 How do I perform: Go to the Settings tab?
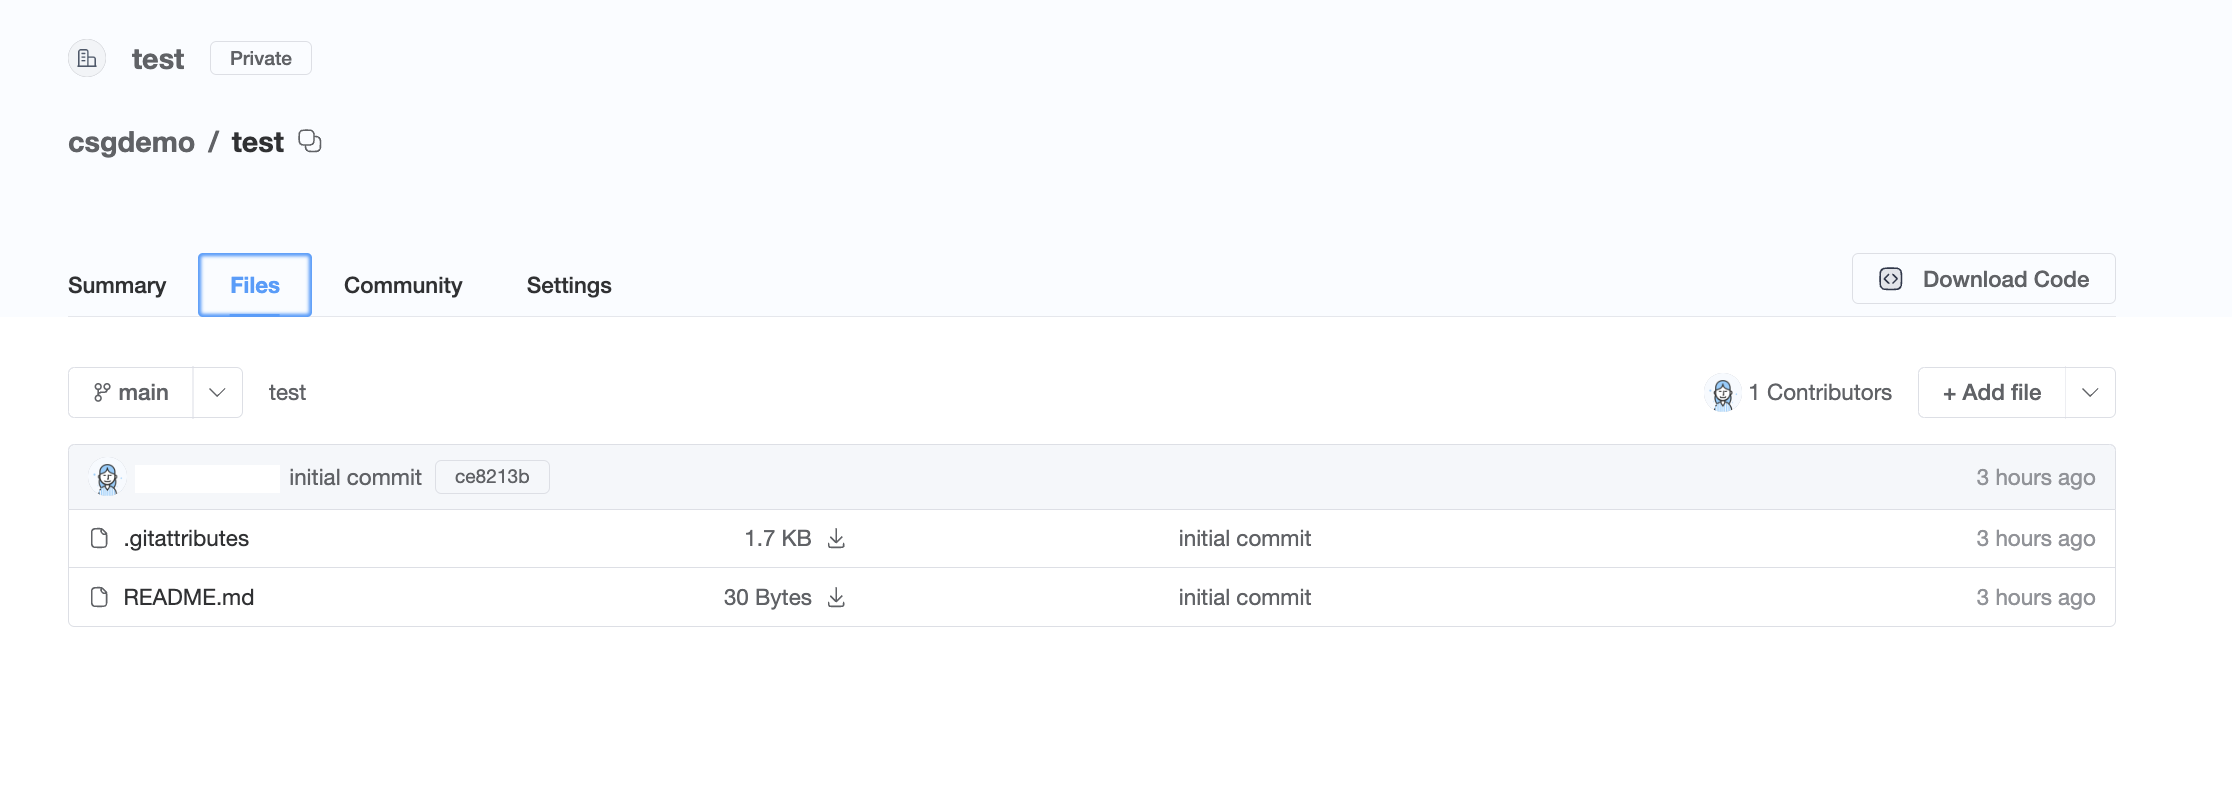pyautogui.click(x=568, y=286)
